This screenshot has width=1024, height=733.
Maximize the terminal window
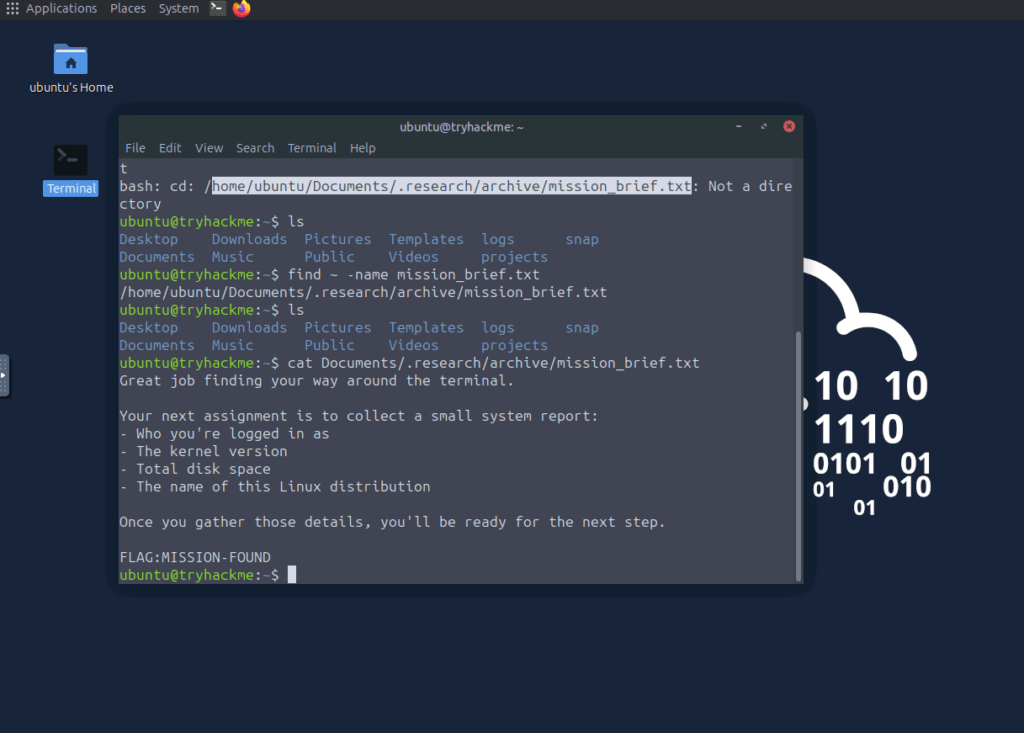[x=764, y=127]
